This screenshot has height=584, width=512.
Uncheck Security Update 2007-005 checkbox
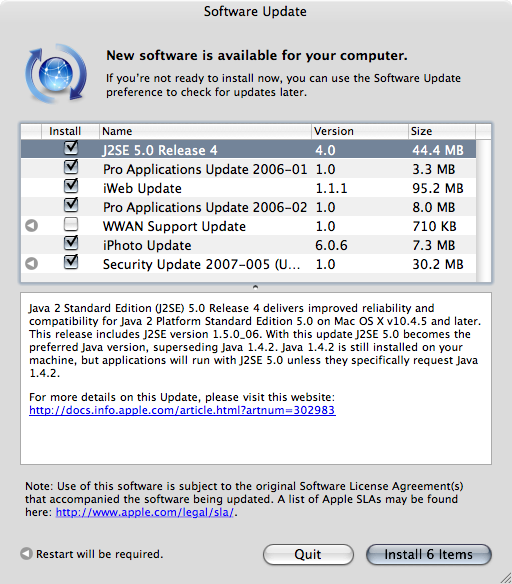pos(71,262)
